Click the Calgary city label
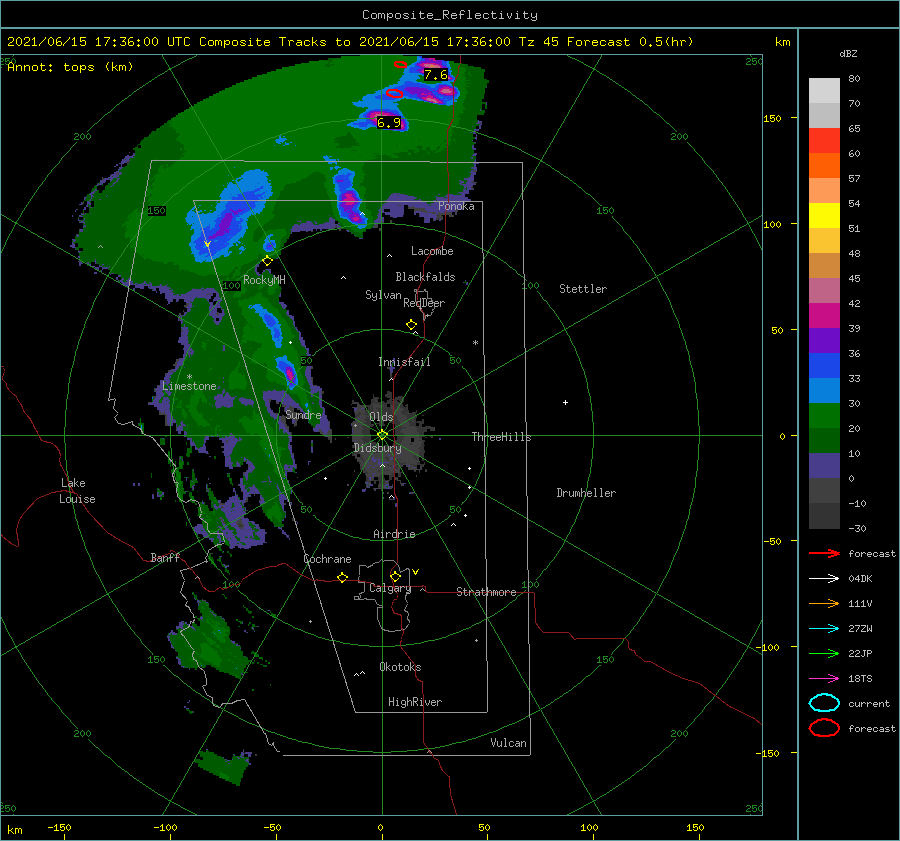The height and width of the screenshot is (841, 900). pos(390,588)
